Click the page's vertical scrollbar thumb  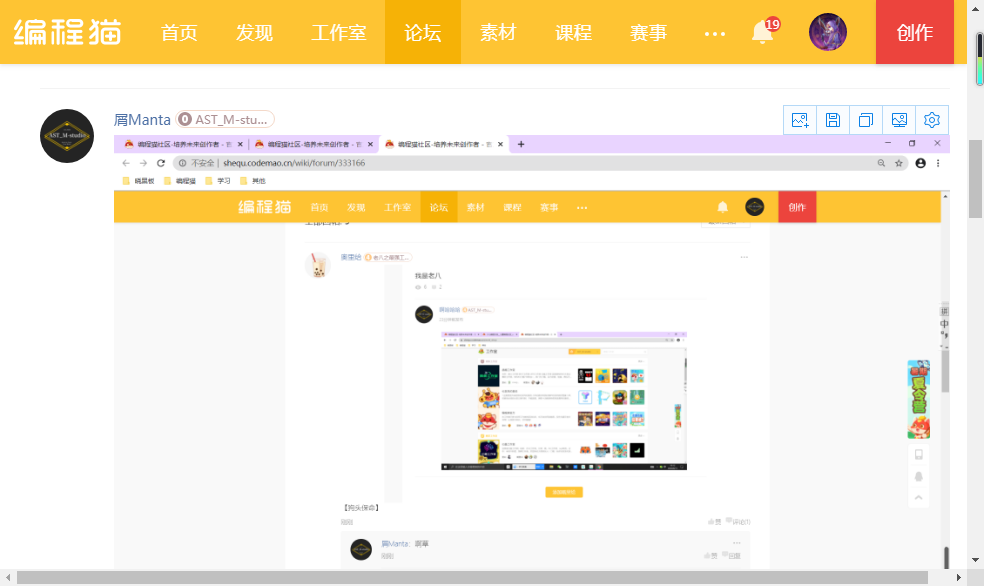975,179
